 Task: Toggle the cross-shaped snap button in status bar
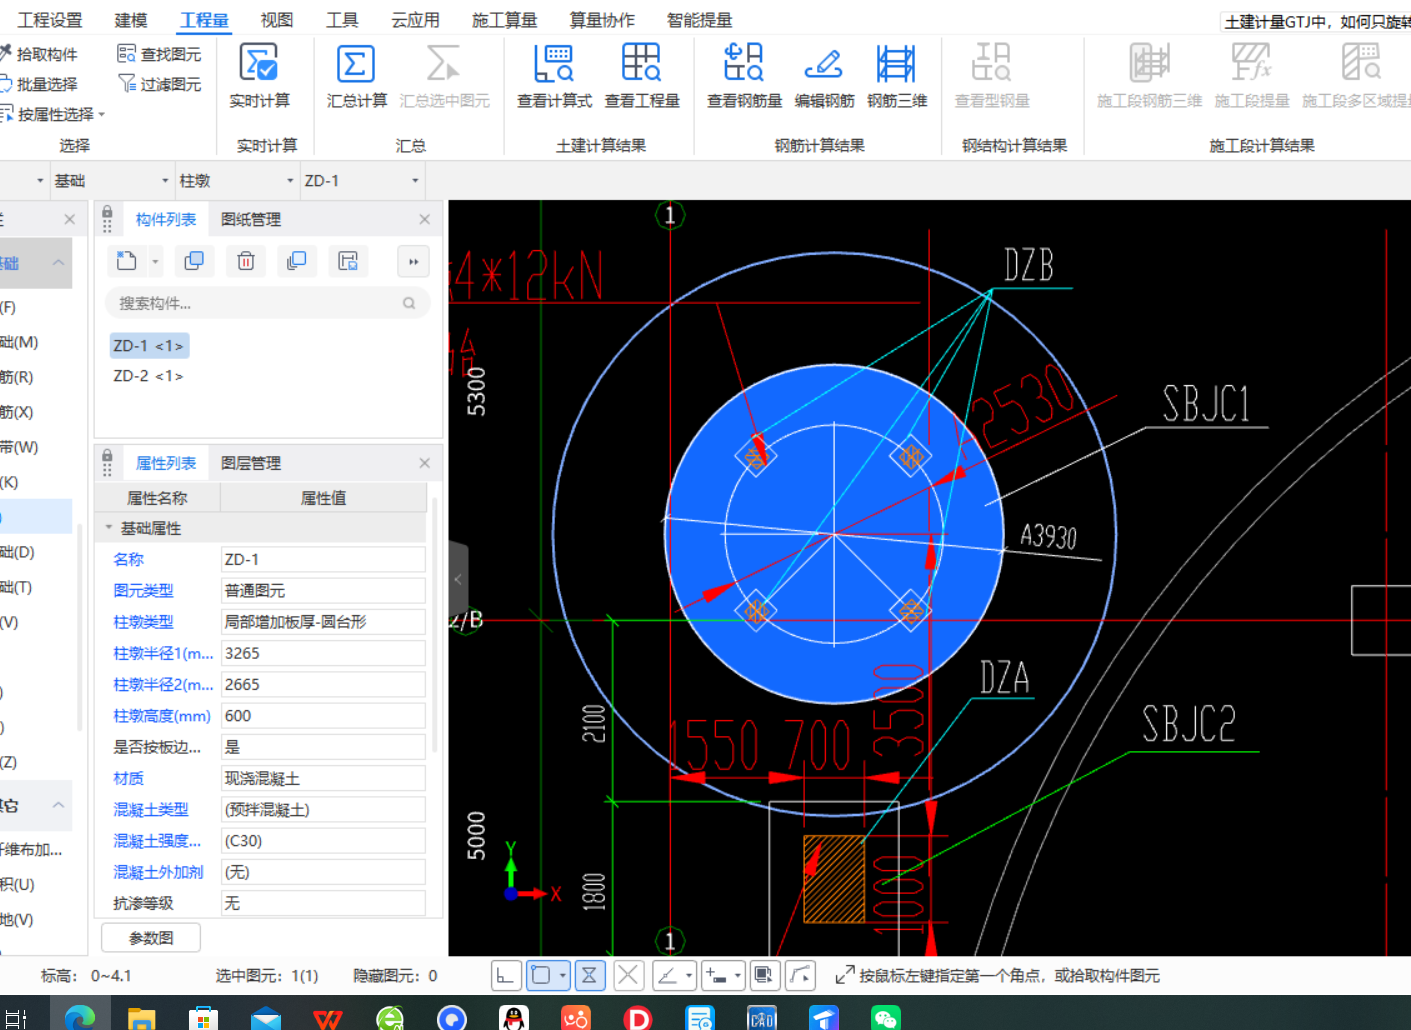628,975
